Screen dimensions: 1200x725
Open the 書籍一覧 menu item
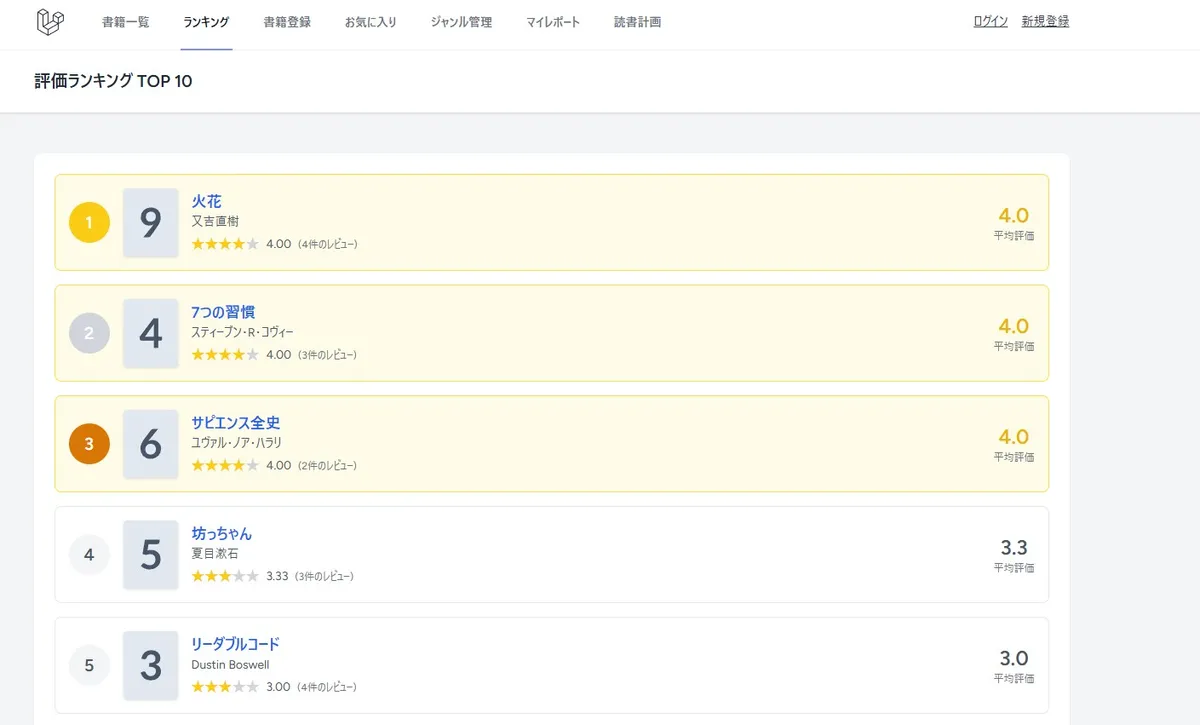tap(126, 22)
